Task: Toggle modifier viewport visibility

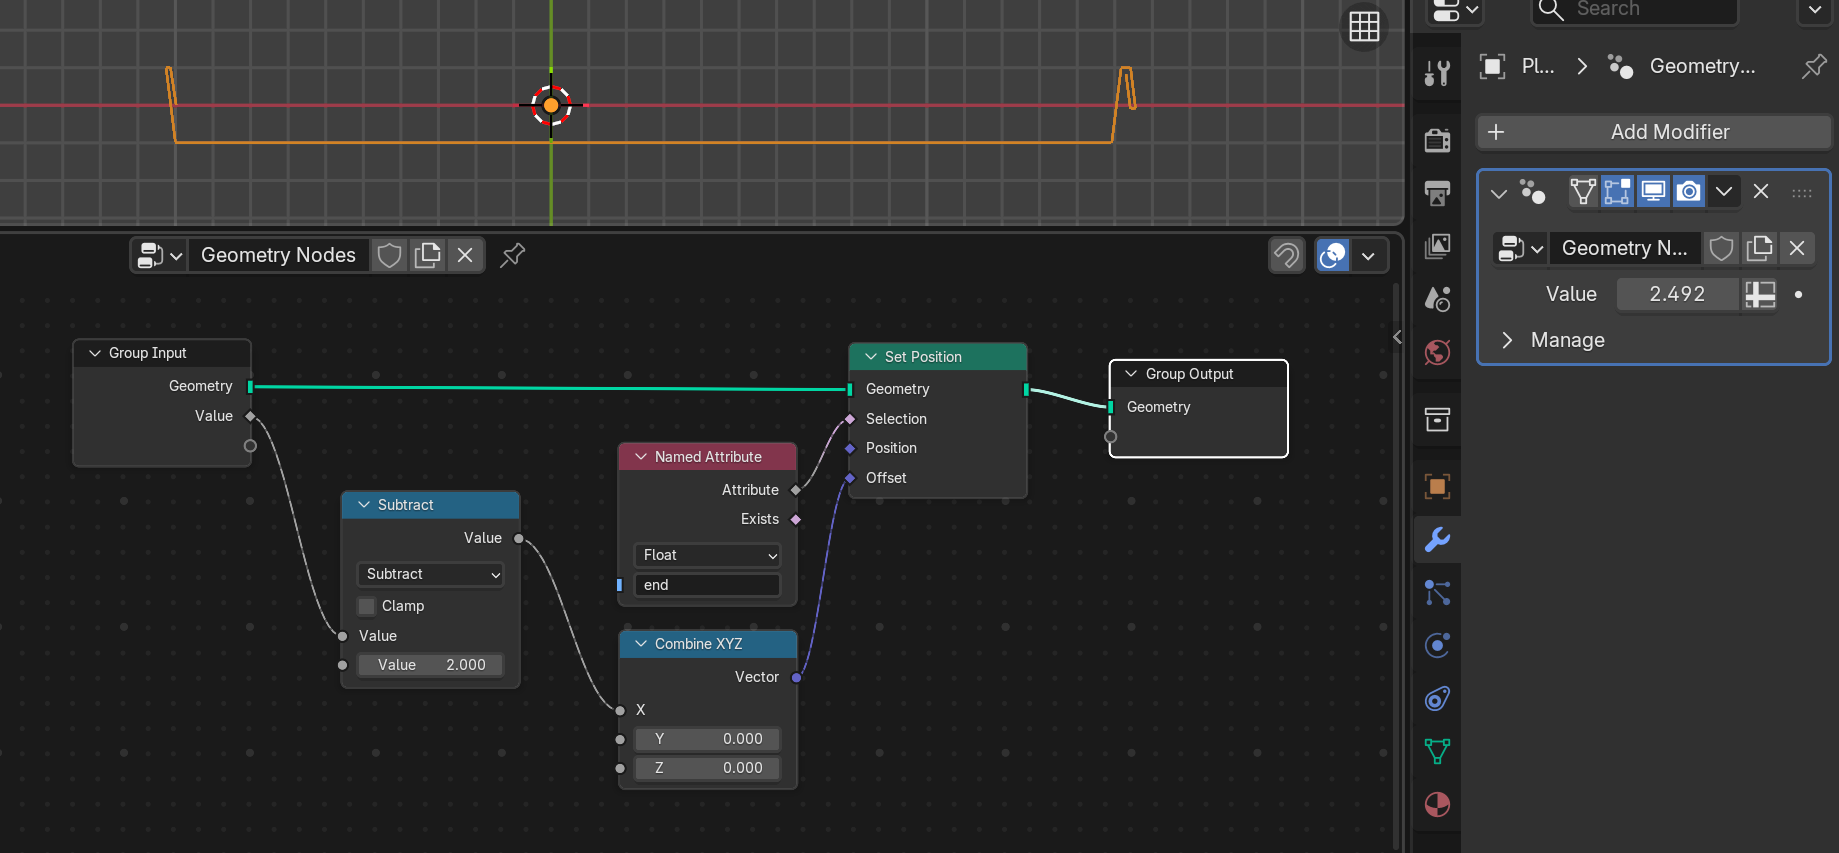Action: coord(1653,192)
